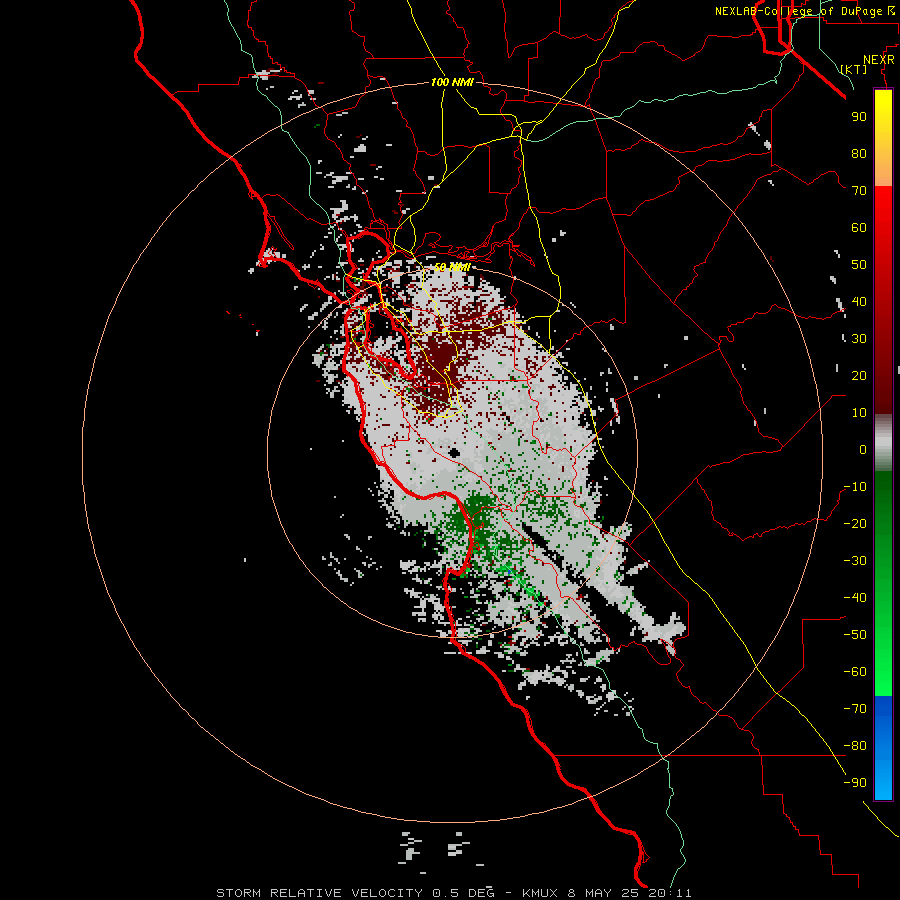Click the -50 value on velocity scale
The image size is (900, 900).
point(855,635)
